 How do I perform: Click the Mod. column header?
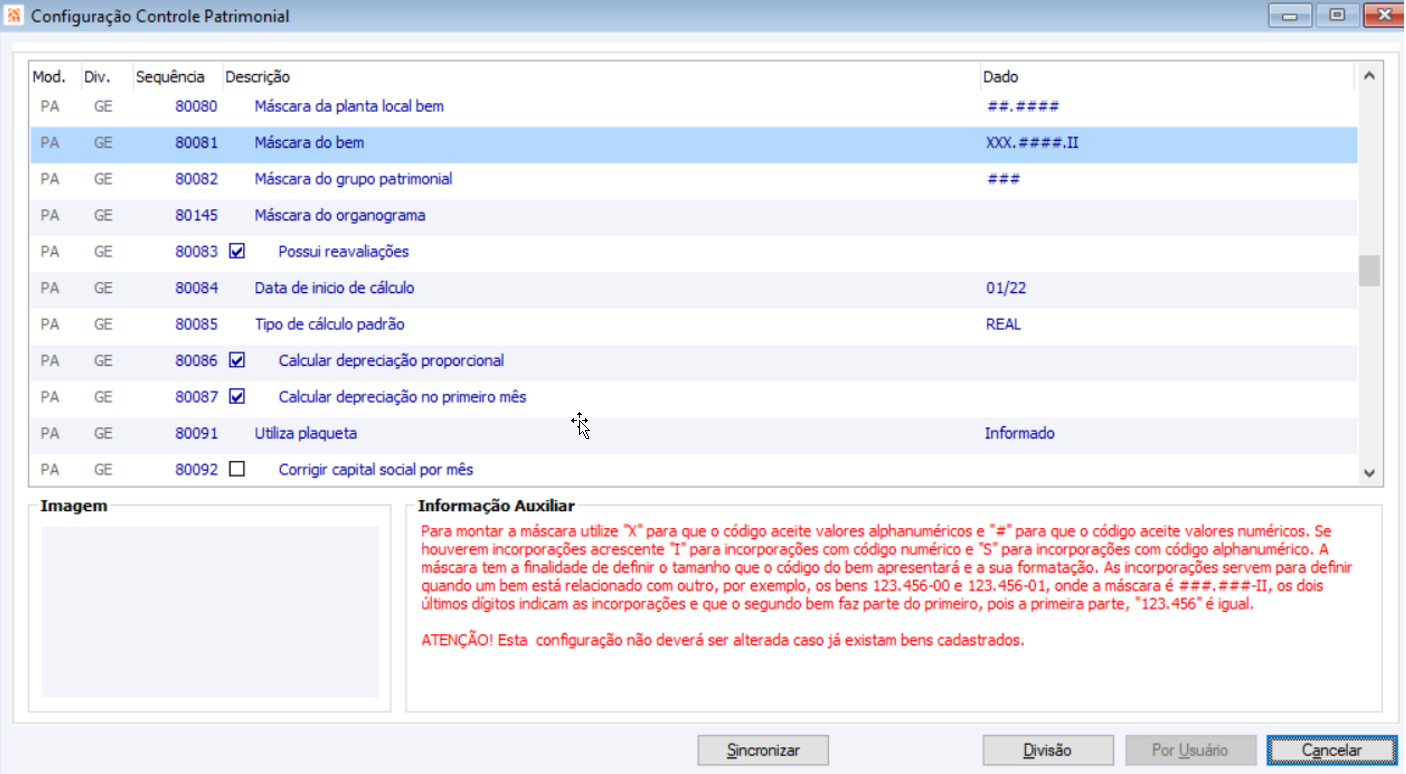[49, 77]
